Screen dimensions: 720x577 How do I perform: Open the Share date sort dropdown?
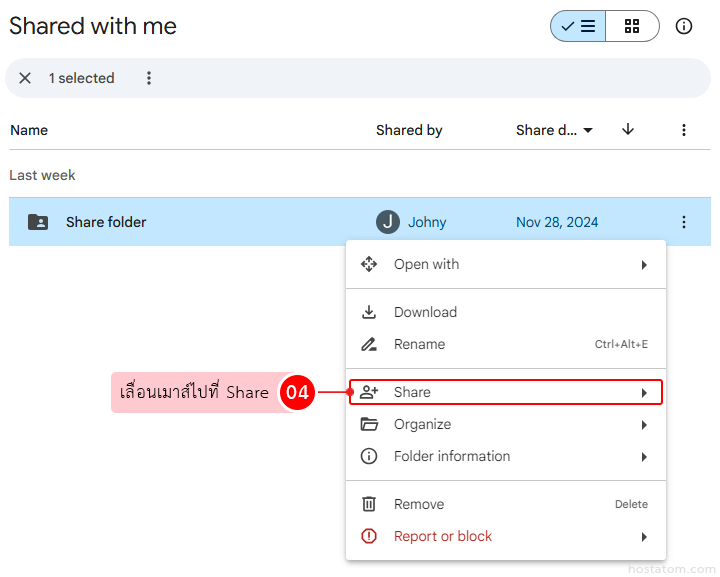pyautogui.click(x=555, y=130)
